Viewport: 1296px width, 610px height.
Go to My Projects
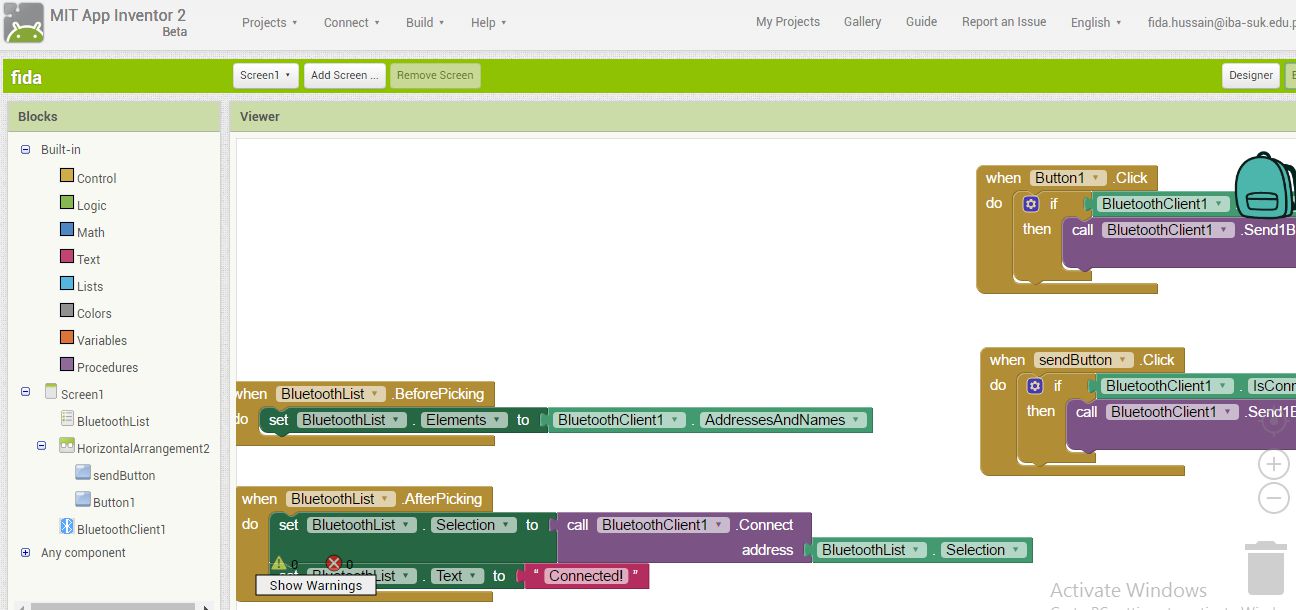[788, 22]
